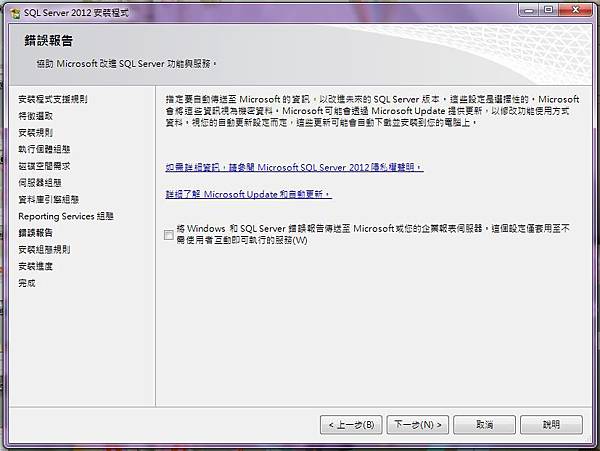Close the SQL Server 2012 setup window
The width and height of the screenshot is (600, 451).
(575, 10)
